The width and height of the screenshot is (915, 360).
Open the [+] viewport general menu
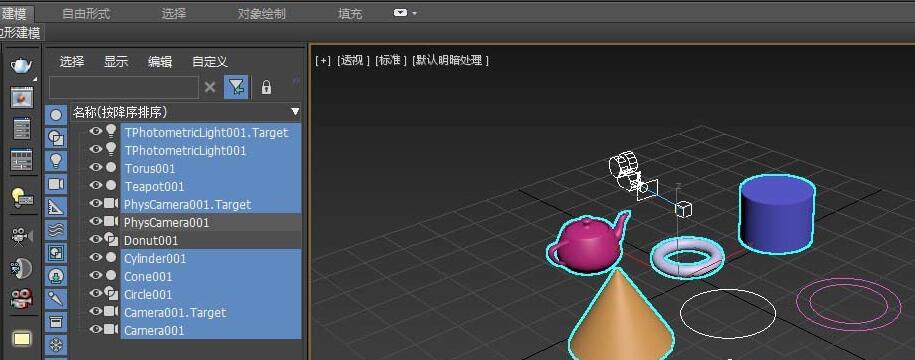[x=323, y=60]
